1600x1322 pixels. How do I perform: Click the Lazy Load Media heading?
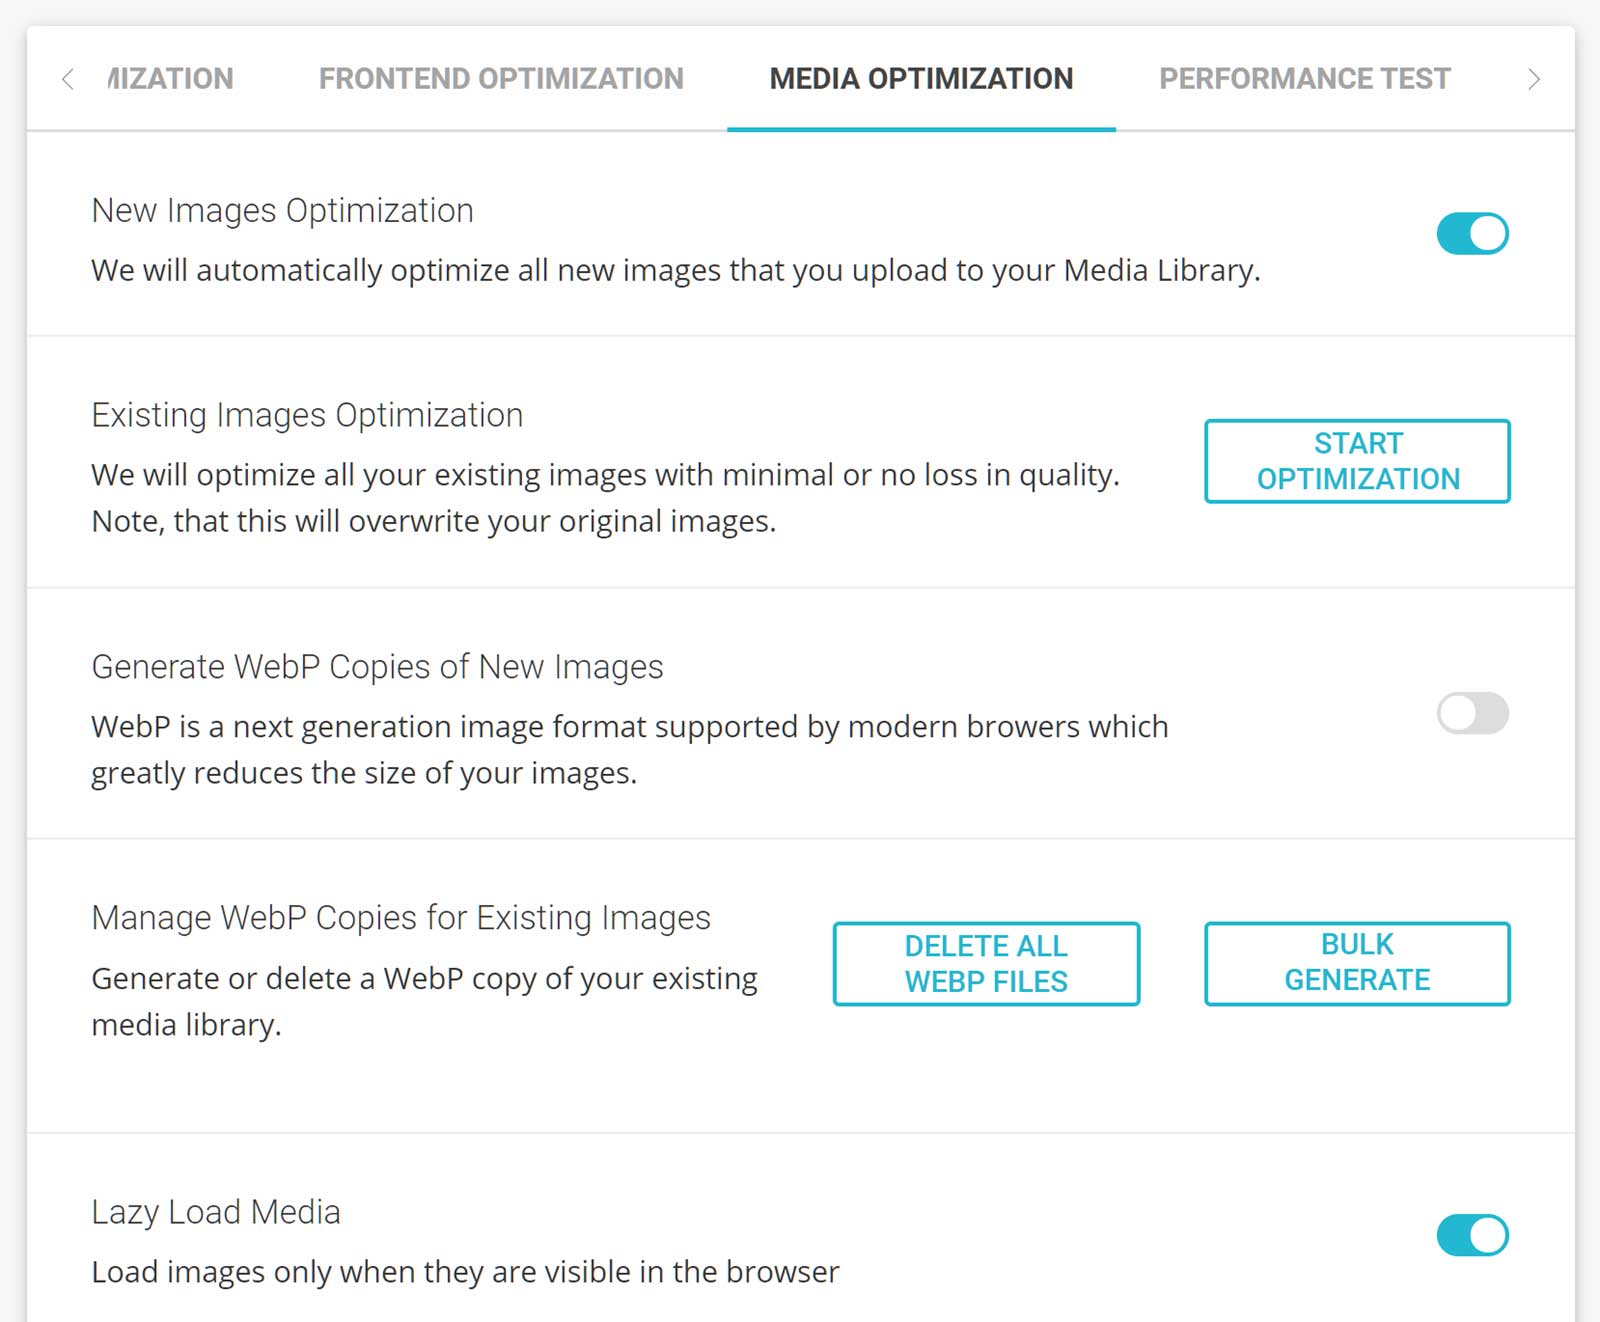point(216,1212)
